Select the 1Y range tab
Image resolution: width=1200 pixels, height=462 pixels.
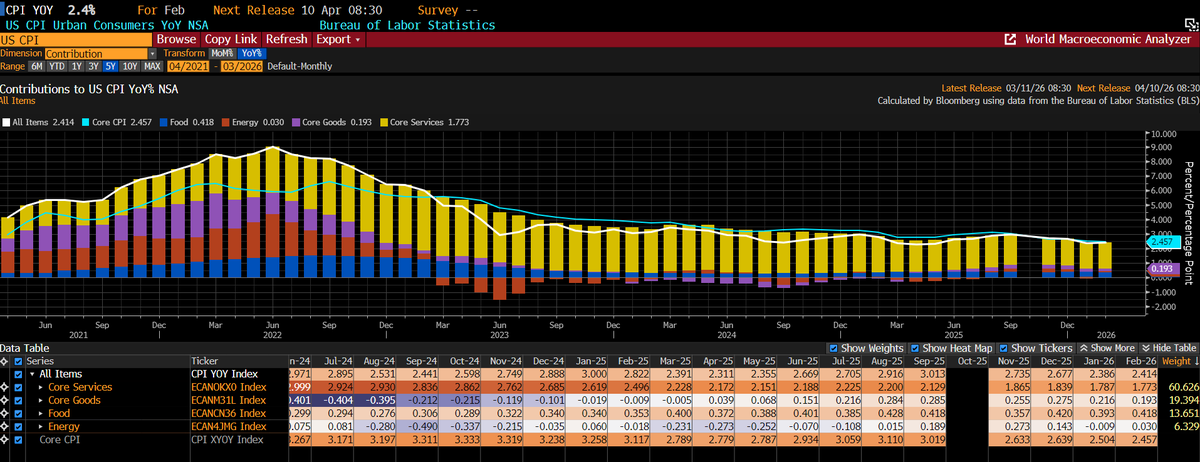click(x=77, y=66)
